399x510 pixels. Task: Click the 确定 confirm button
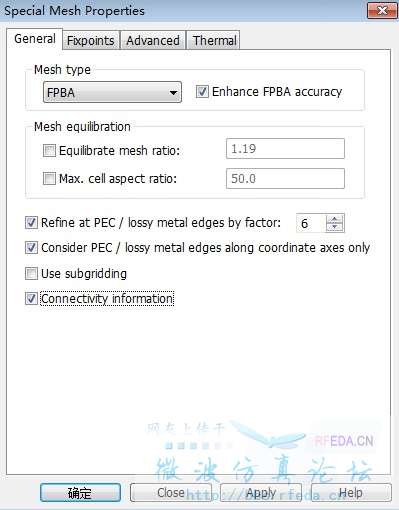click(x=80, y=493)
